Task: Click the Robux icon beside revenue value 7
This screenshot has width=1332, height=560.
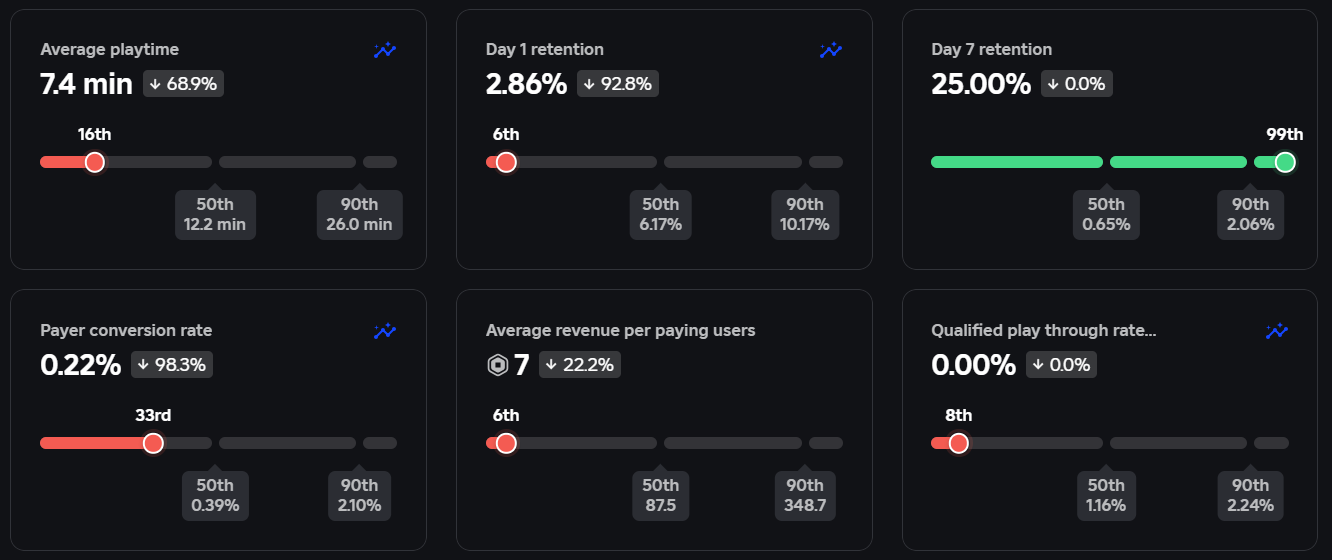Action: point(497,365)
